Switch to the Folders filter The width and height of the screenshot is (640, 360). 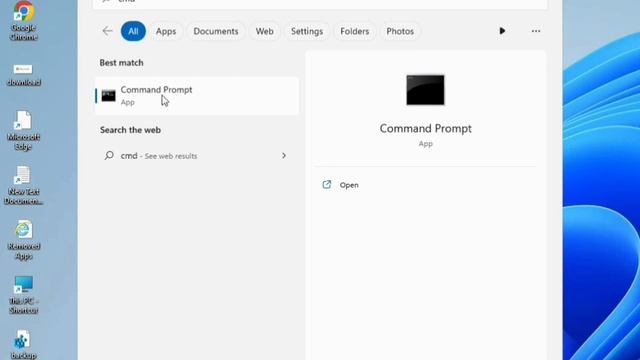pyautogui.click(x=355, y=31)
